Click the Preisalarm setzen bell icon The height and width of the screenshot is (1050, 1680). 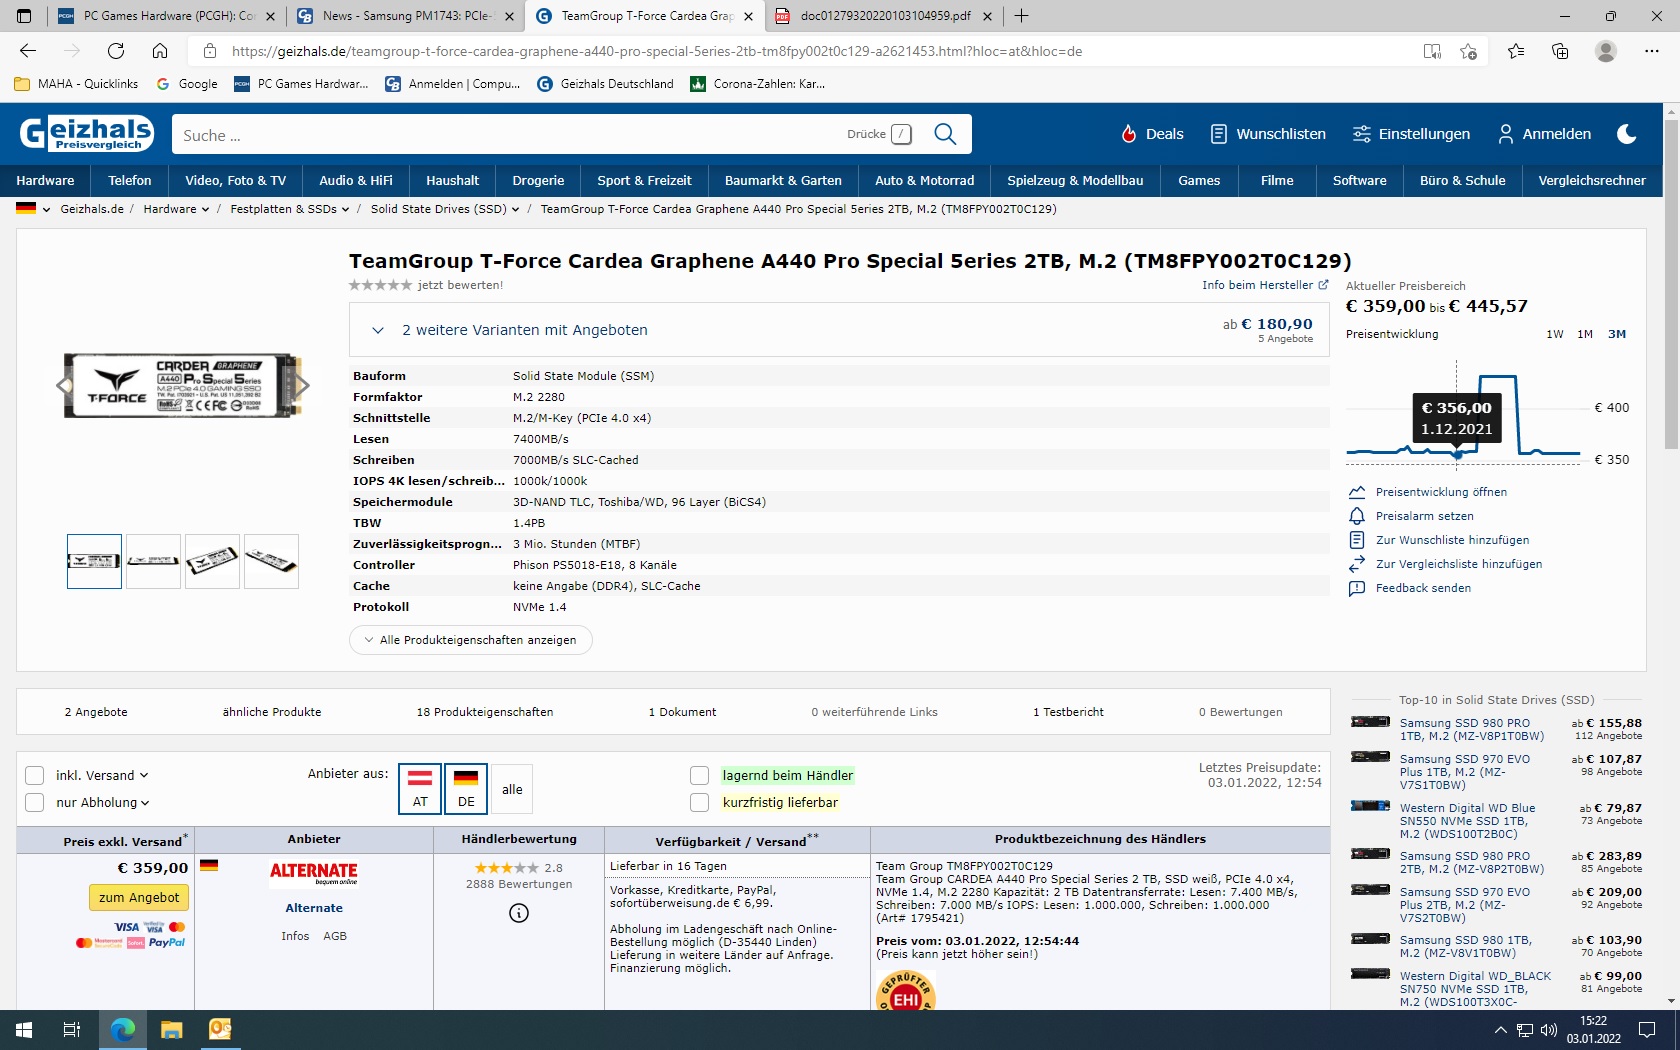click(1357, 516)
